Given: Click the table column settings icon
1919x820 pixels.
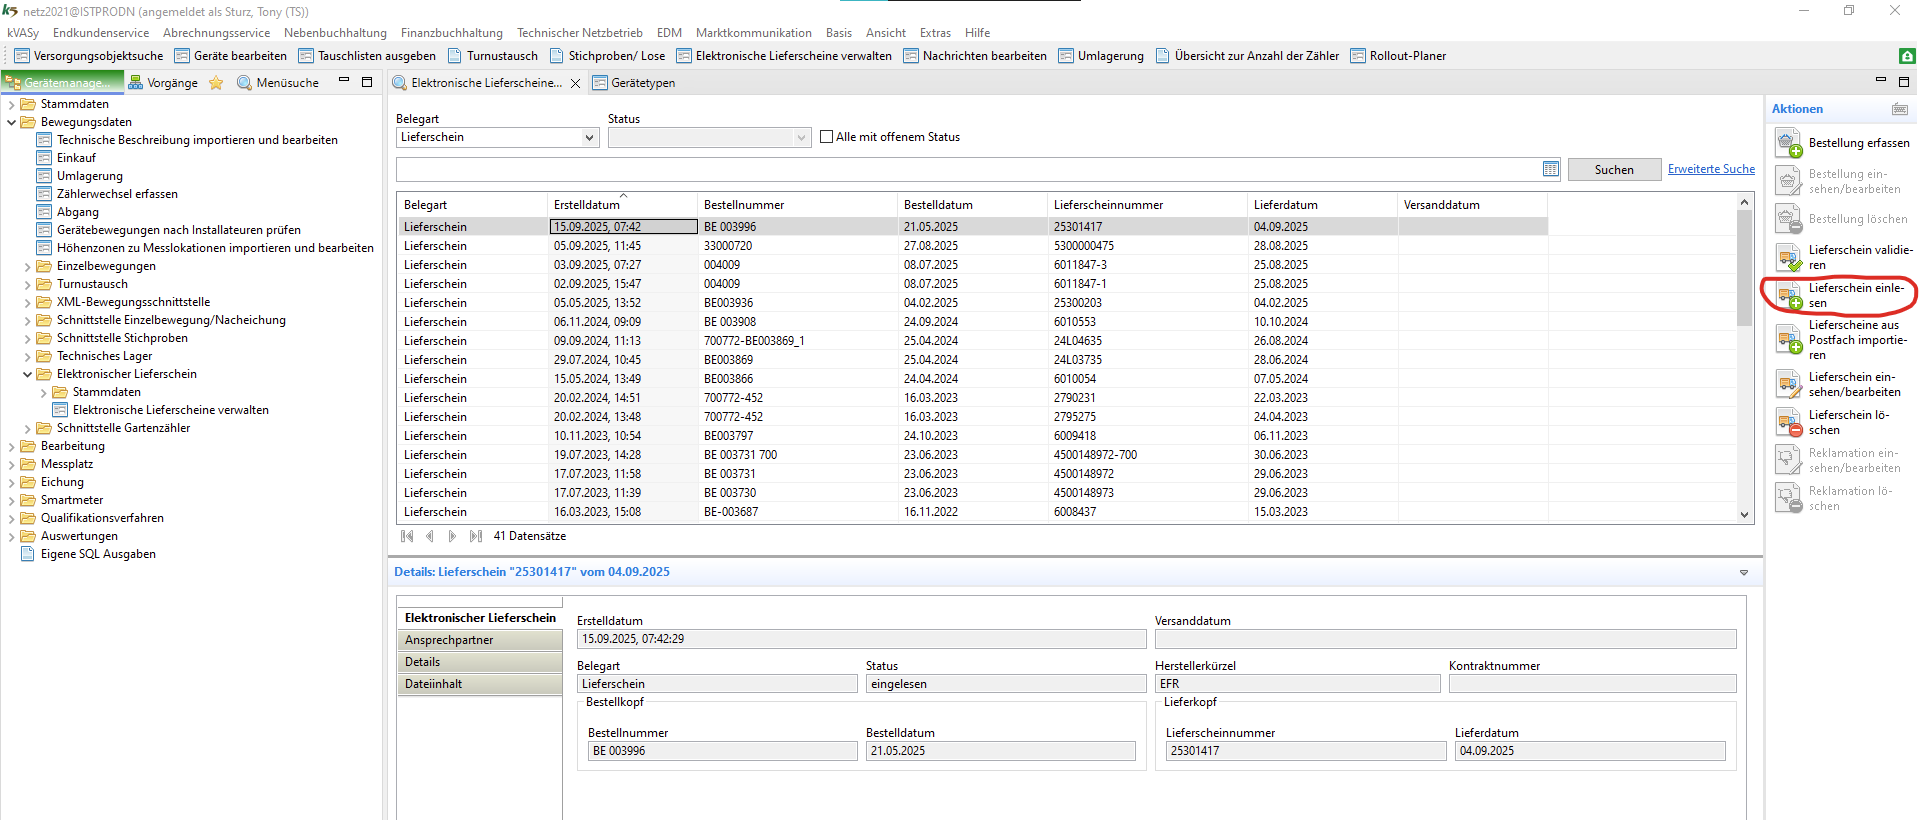Looking at the screenshot, I should 1550,170.
